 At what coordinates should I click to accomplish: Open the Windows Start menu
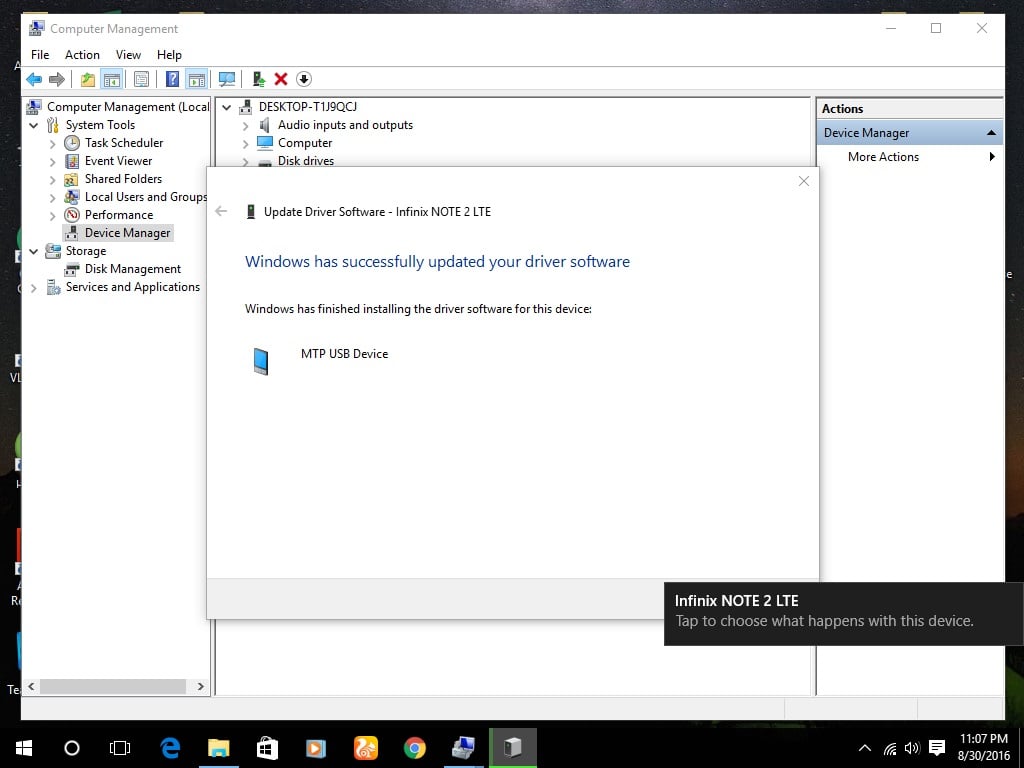(x=24, y=748)
